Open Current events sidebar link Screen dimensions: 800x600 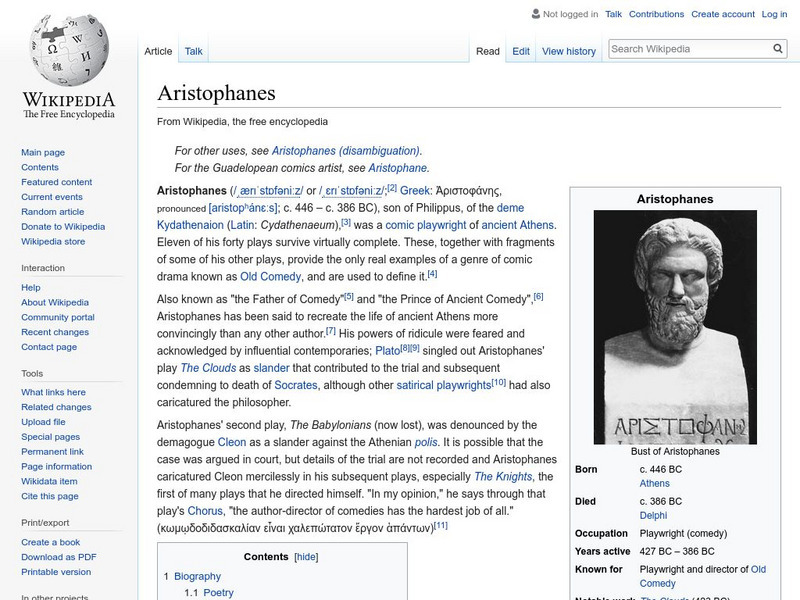[x=52, y=196]
